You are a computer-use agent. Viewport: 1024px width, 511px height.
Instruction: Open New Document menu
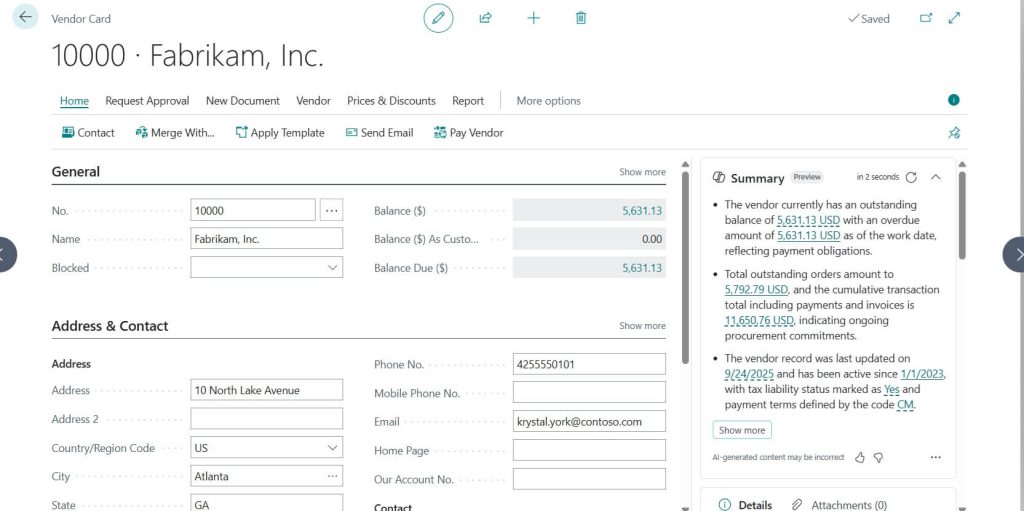(x=243, y=101)
